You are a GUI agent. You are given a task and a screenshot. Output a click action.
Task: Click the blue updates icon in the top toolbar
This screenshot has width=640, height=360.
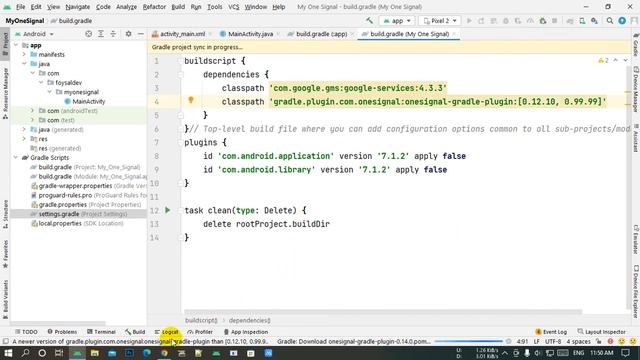[x=622, y=20]
